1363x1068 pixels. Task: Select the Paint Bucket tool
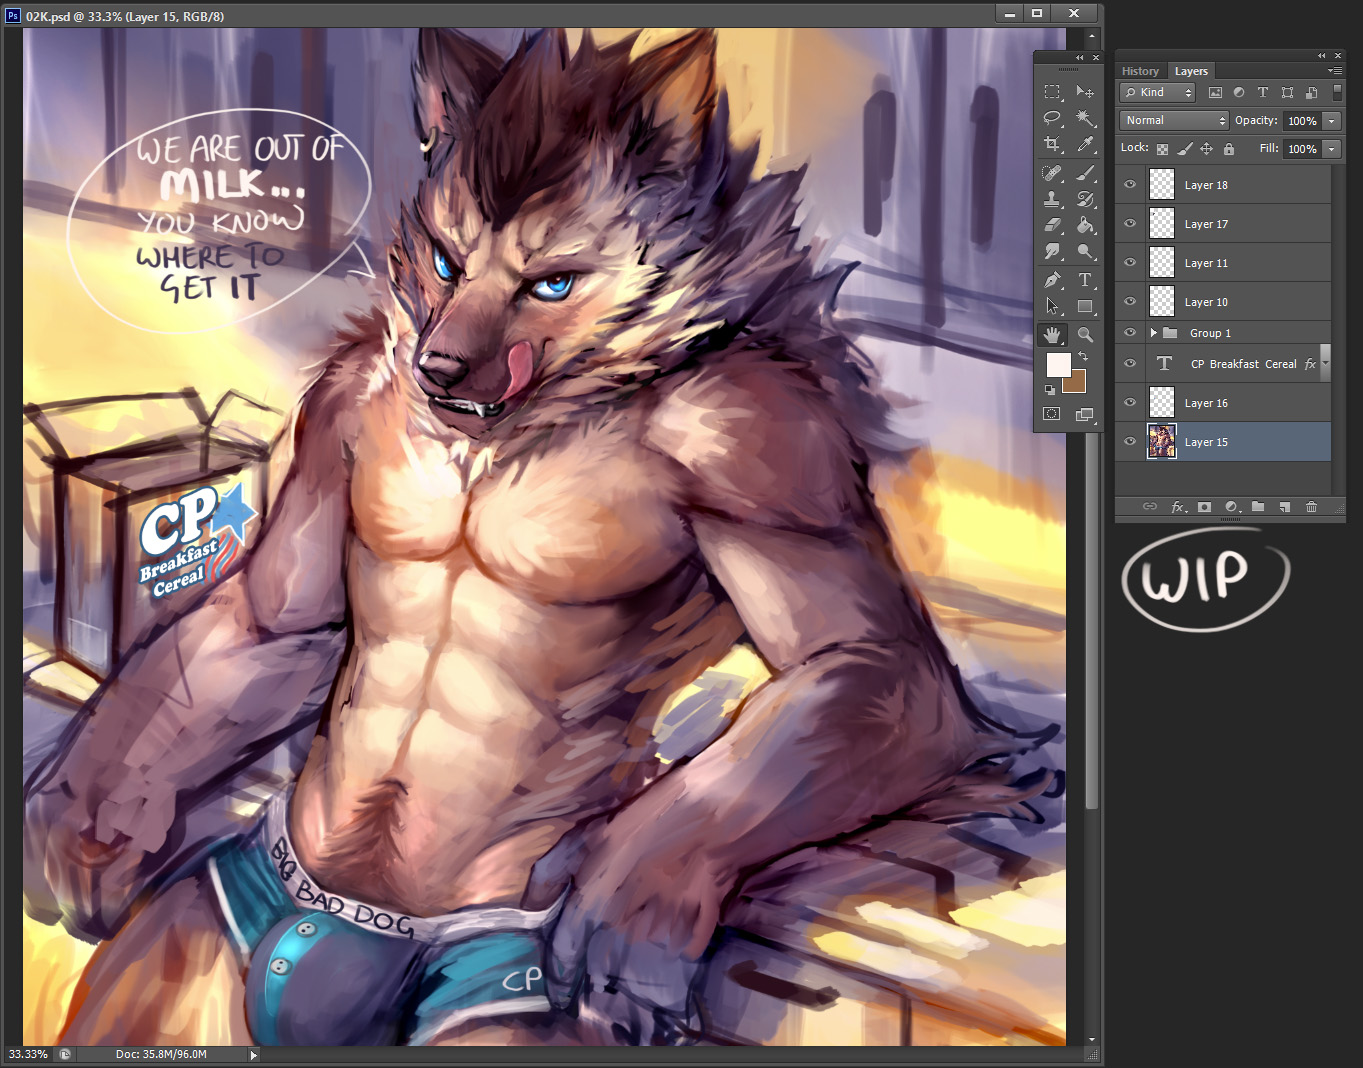(x=1085, y=225)
